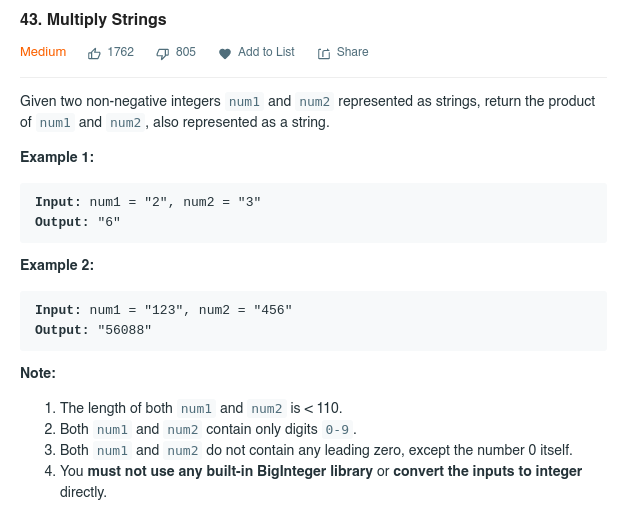Click the Input line with num1 = "123"
The height and width of the screenshot is (523, 626).
[163, 310]
